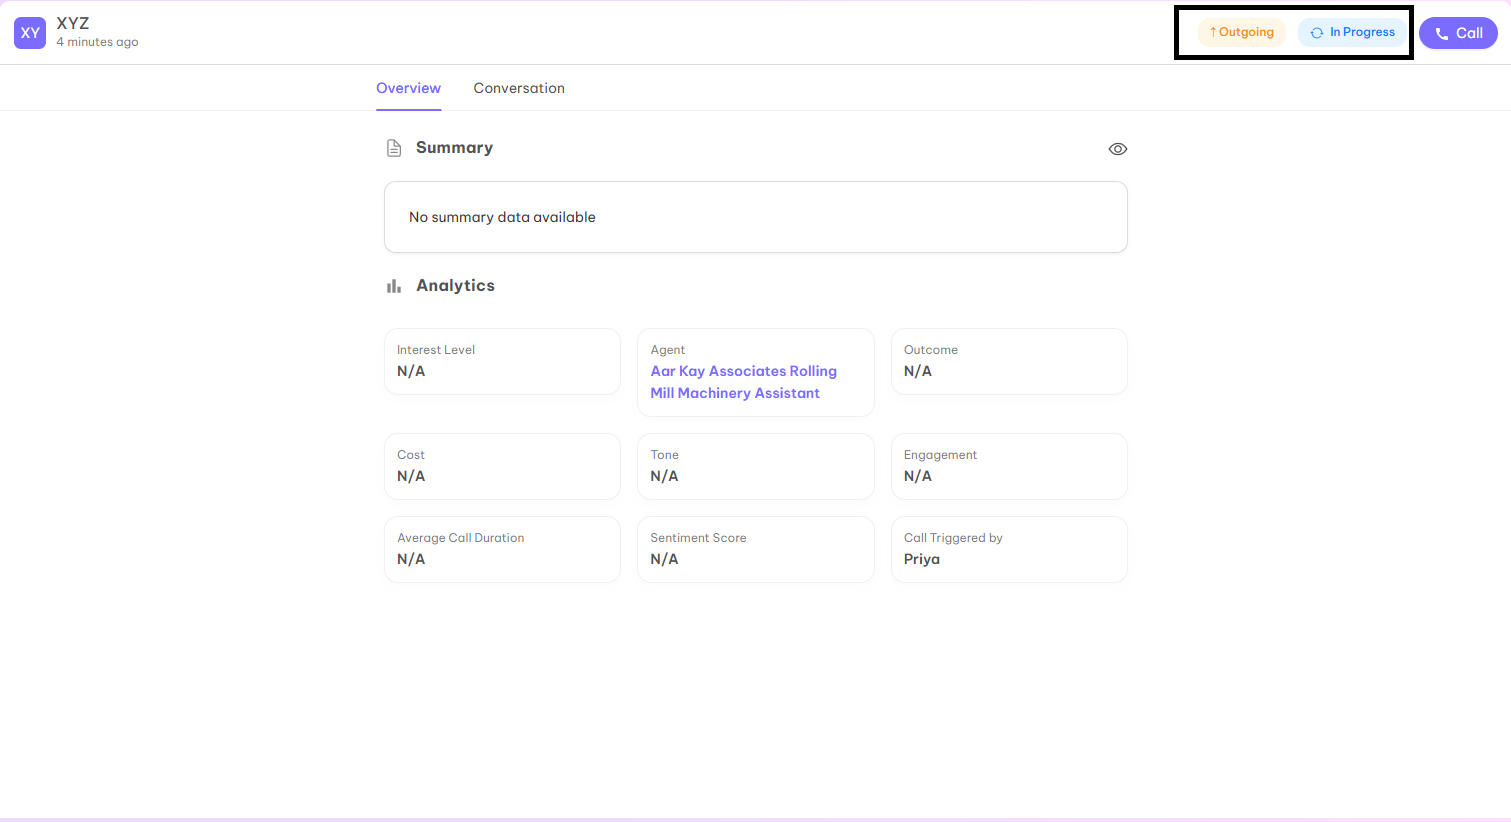The image size is (1511, 822).
Task: Click the Engagement analytics card
Action: click(x=1008, y=466)
